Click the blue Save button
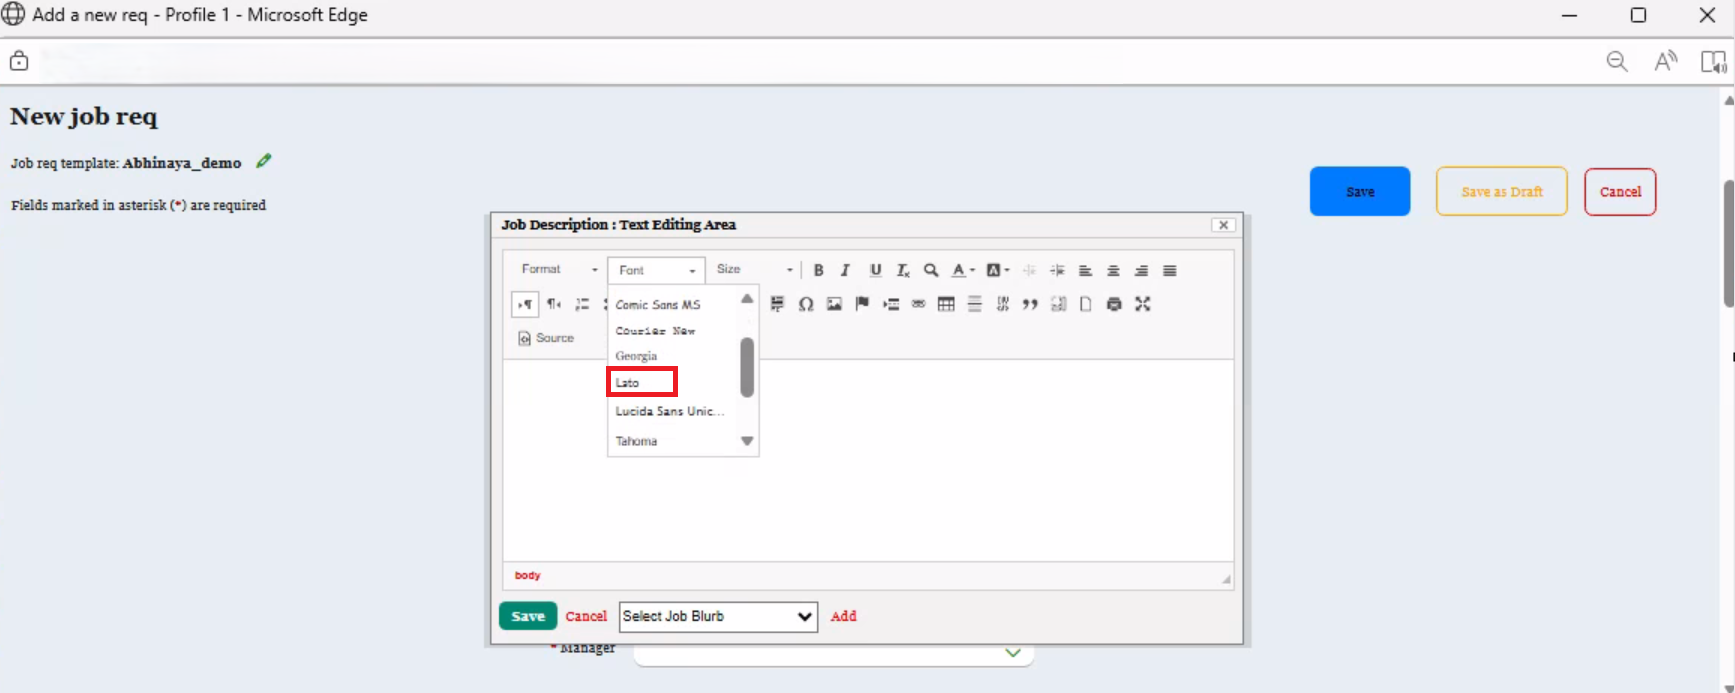 click(1359, 191)
